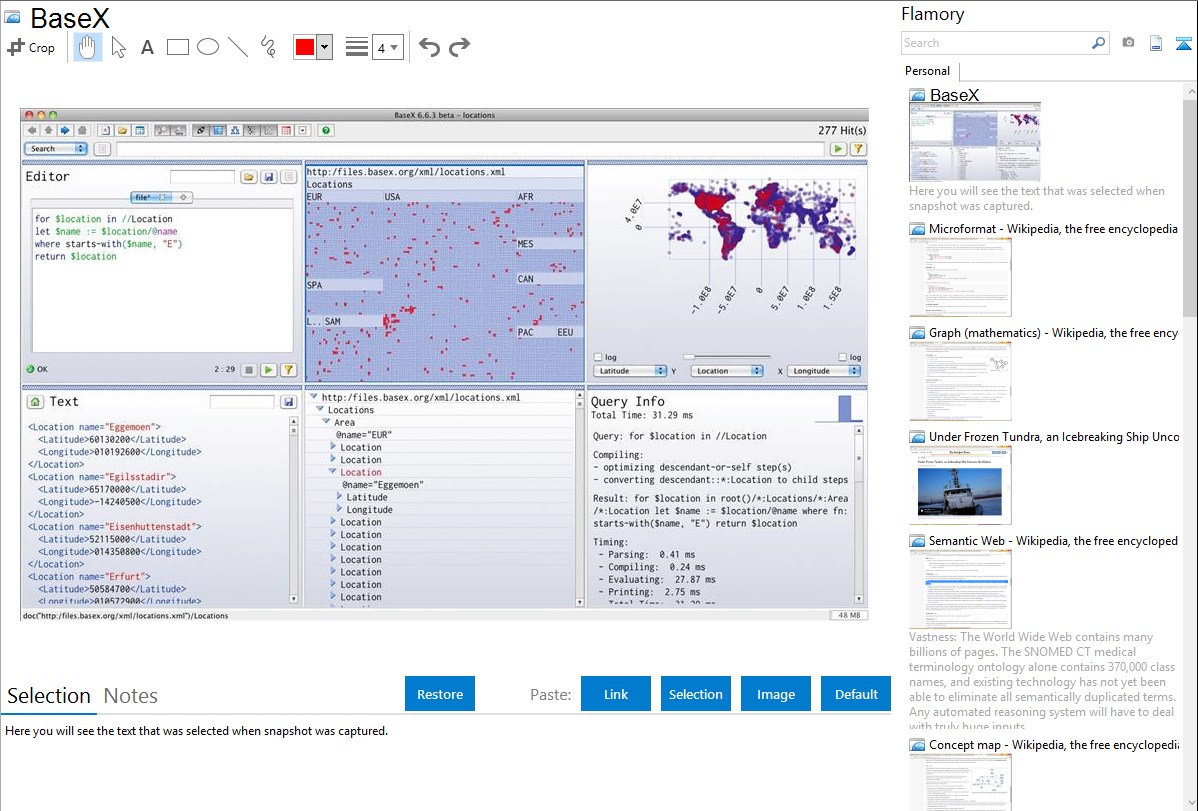Toggle the log checkbox above Longitude
The width and height of the screenshot is (1198, 811).
tap(843, 357)
